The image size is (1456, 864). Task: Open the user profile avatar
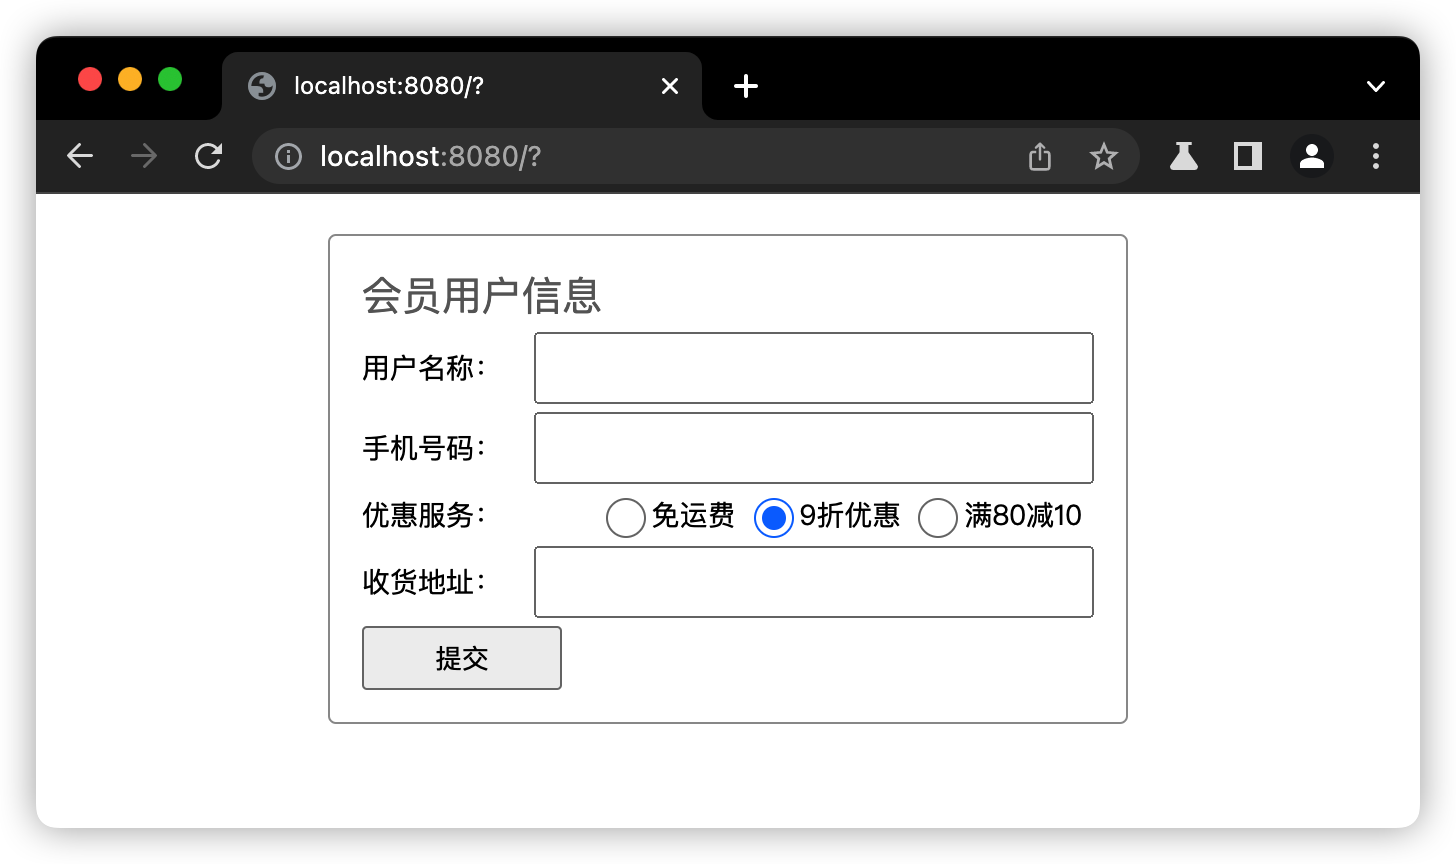click(x=1311, y=156)
